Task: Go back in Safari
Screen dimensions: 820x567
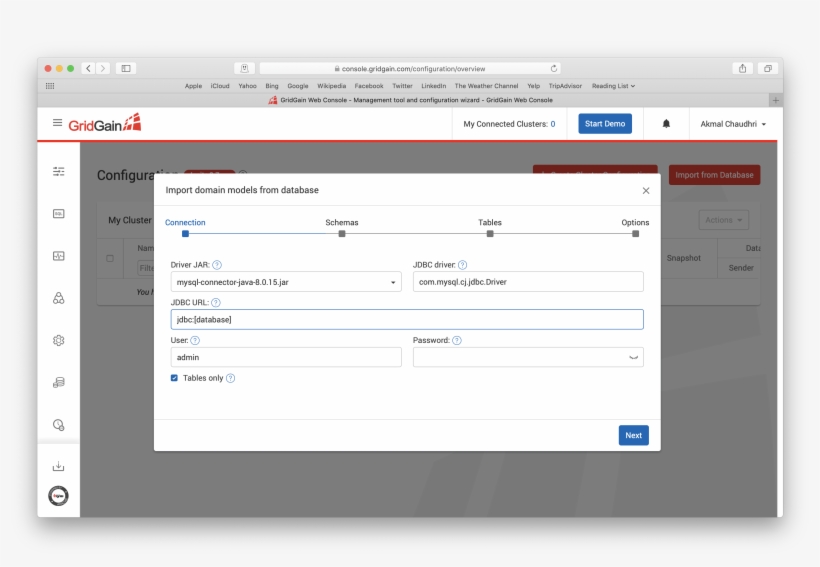Action: (x=88, y=69)
